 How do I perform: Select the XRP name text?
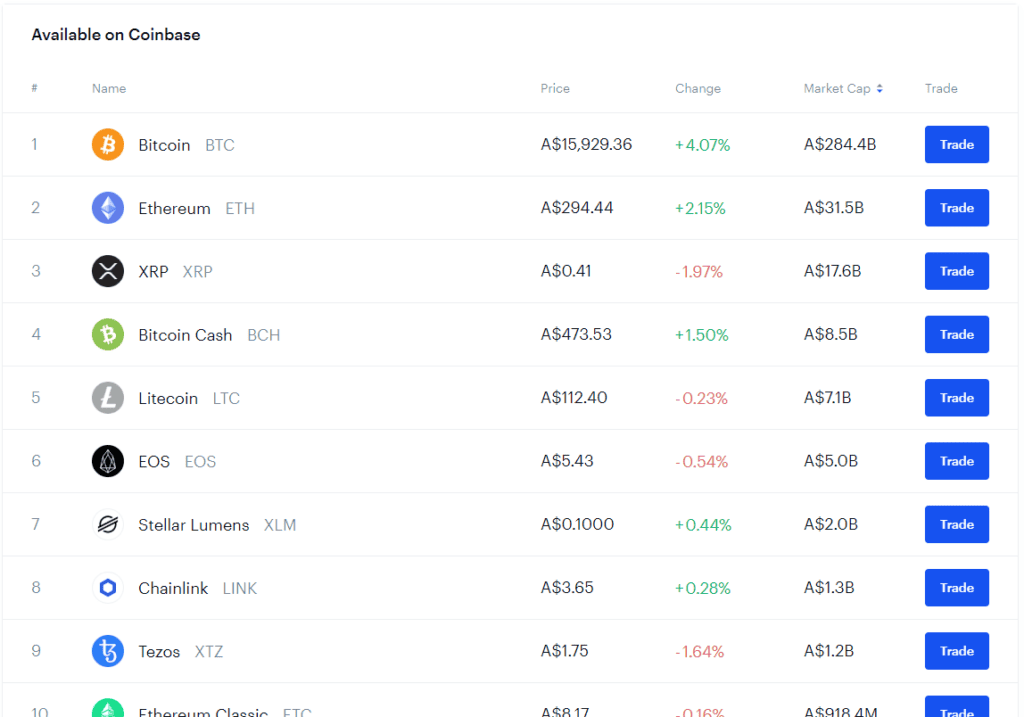point(153,272)
